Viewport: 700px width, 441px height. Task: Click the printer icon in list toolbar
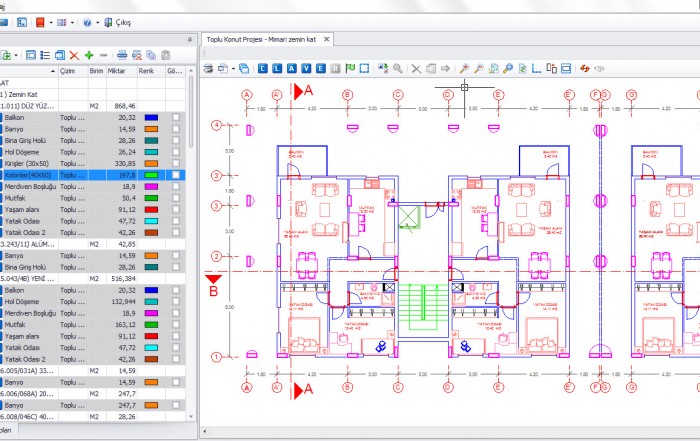122,55
